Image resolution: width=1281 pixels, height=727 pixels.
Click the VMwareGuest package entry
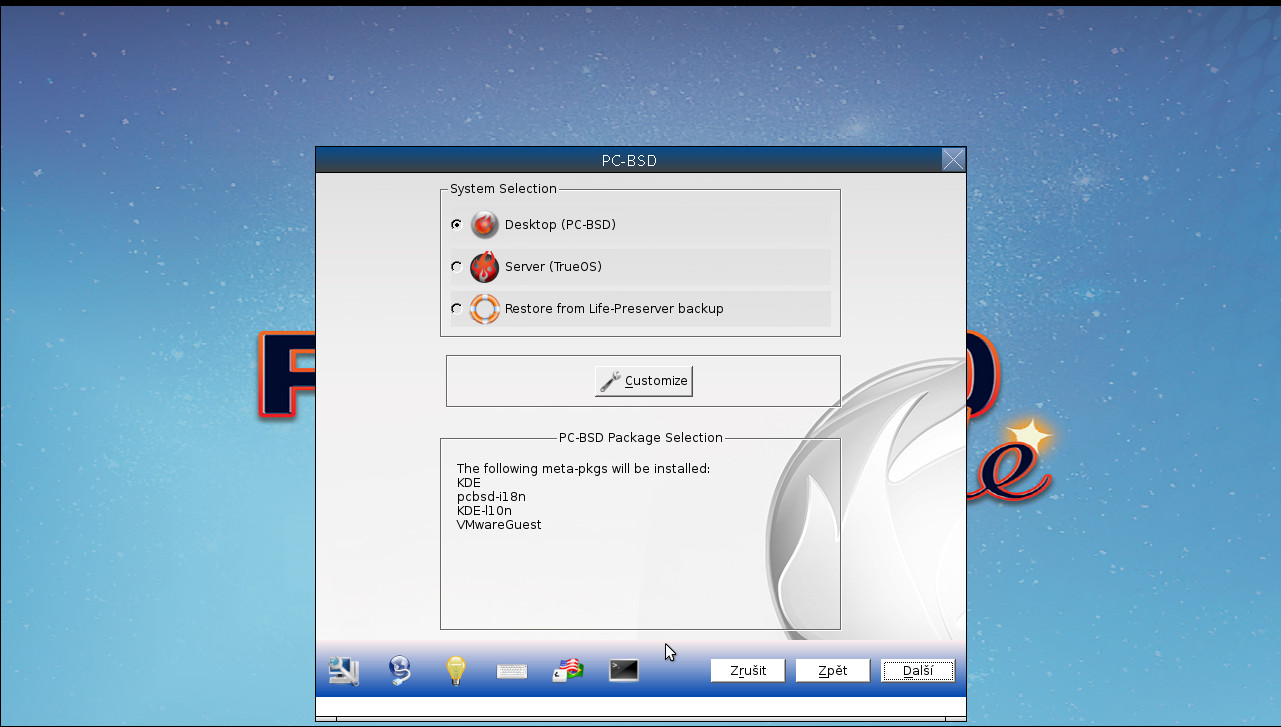point(499,524)
